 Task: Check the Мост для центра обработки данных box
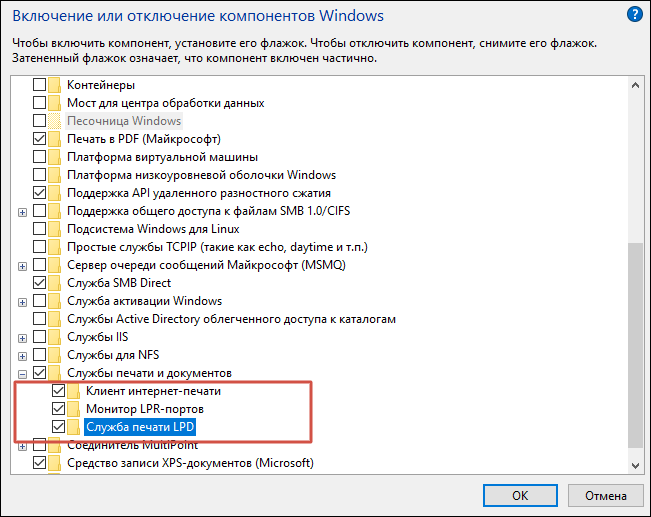click(39, 103)
